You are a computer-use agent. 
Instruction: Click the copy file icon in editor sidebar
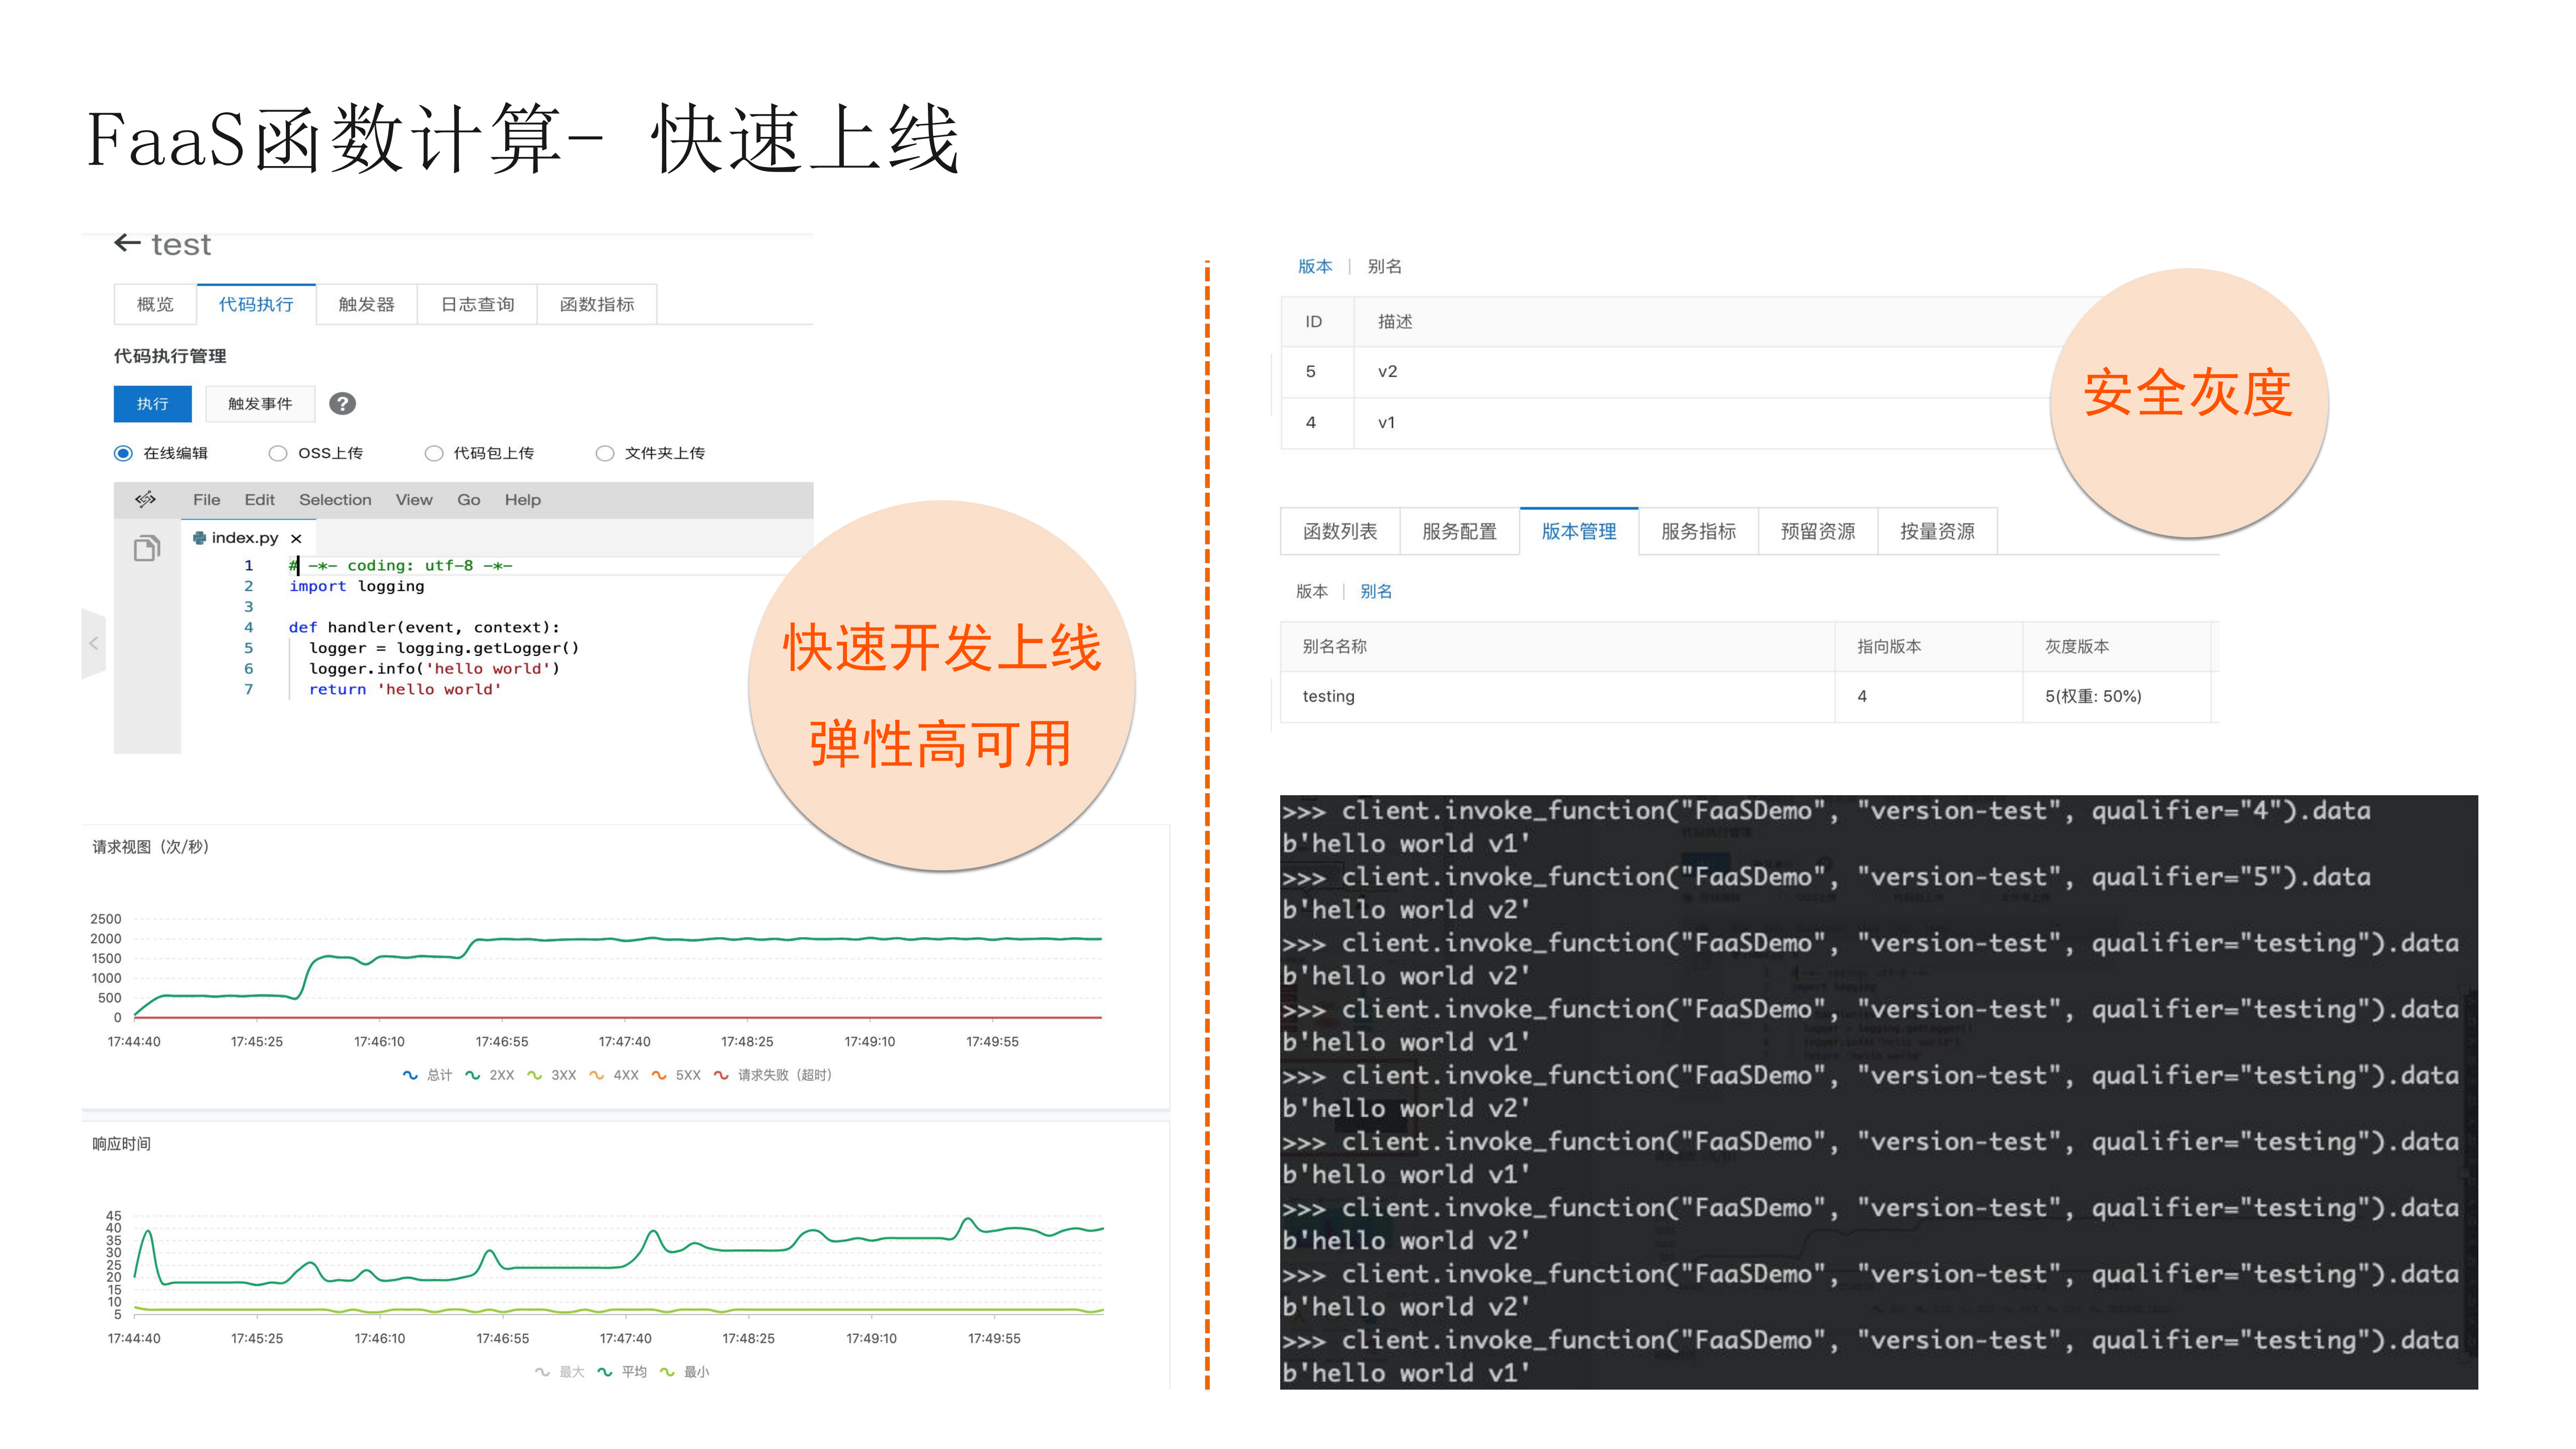[x=148, y=547]
